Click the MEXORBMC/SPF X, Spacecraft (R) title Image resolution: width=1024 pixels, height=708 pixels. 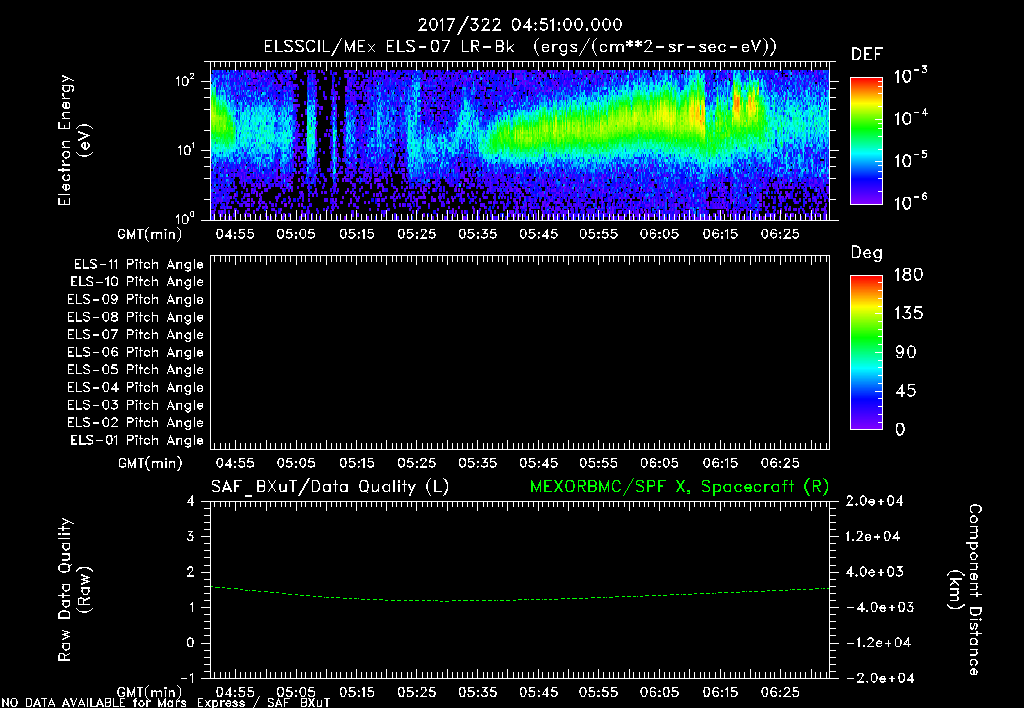point(679,487)
